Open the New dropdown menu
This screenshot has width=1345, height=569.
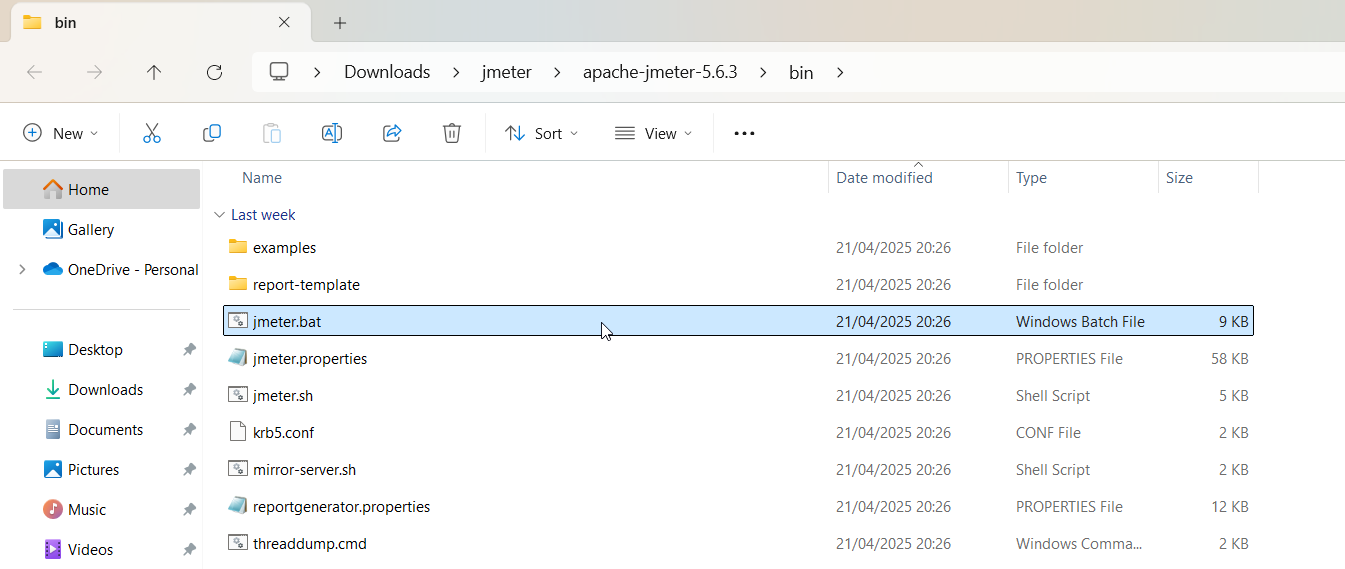pos(61,133)
